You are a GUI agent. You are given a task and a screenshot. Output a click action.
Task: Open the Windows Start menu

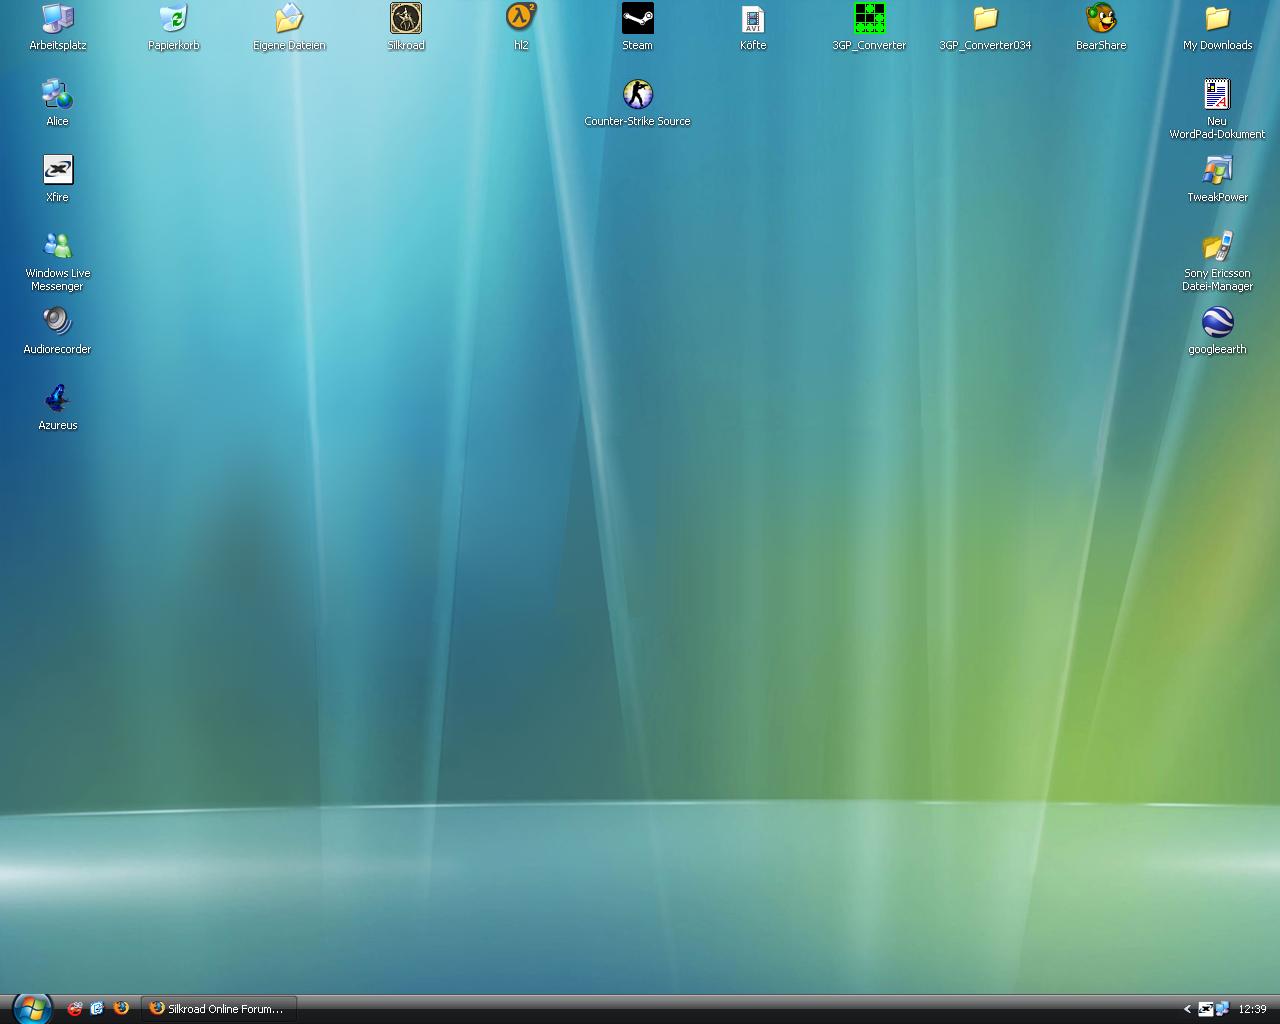click(x=31, y=1008)
